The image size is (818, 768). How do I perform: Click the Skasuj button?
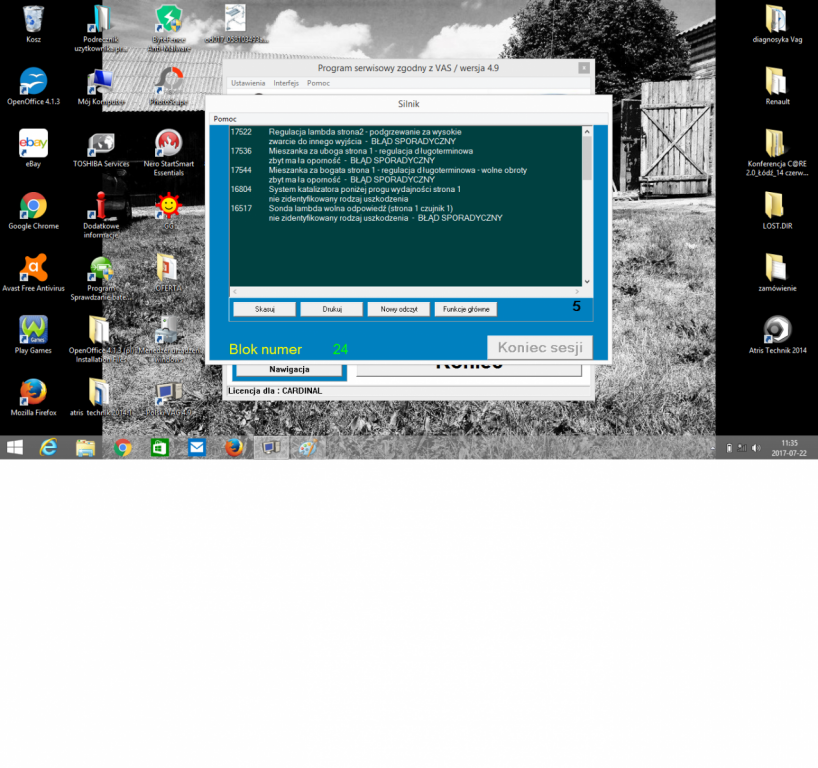tap(264, 309)
